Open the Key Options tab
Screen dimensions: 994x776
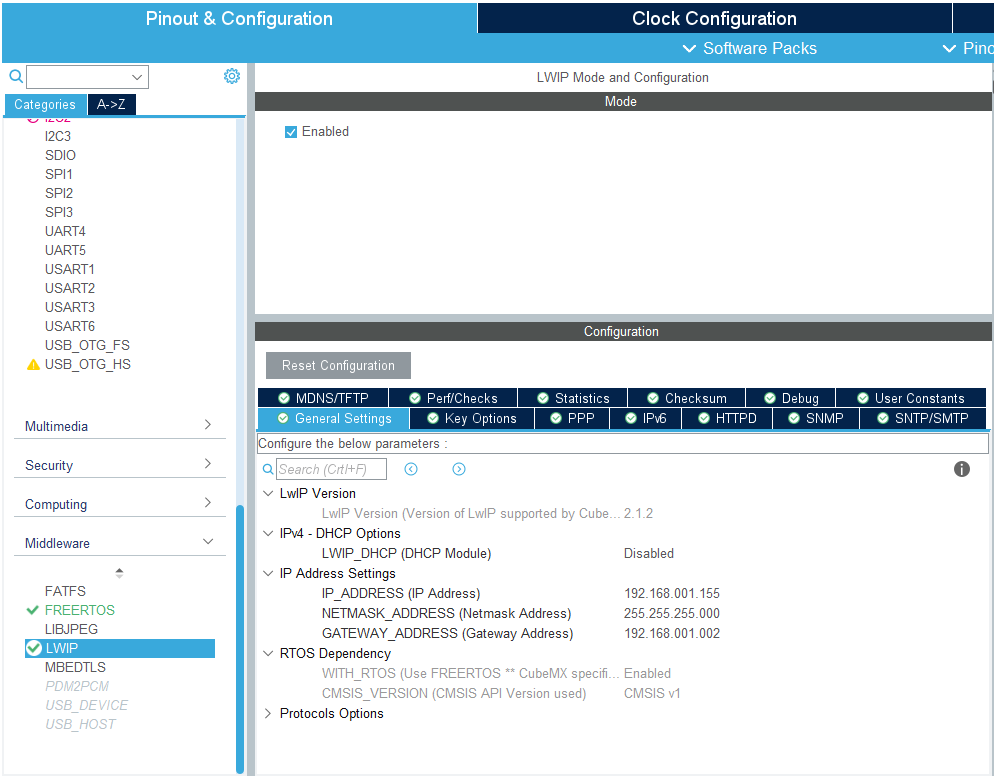point(470,418)
